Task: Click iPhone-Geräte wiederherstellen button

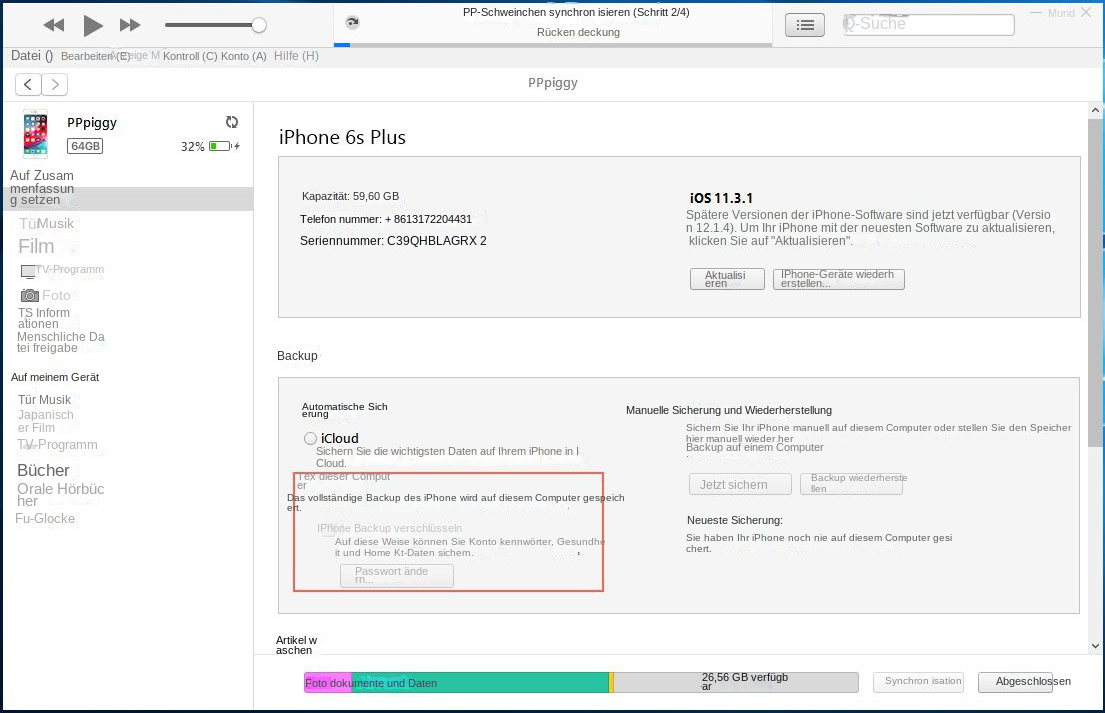Action: pyautogui.click(x=839, y=279)
